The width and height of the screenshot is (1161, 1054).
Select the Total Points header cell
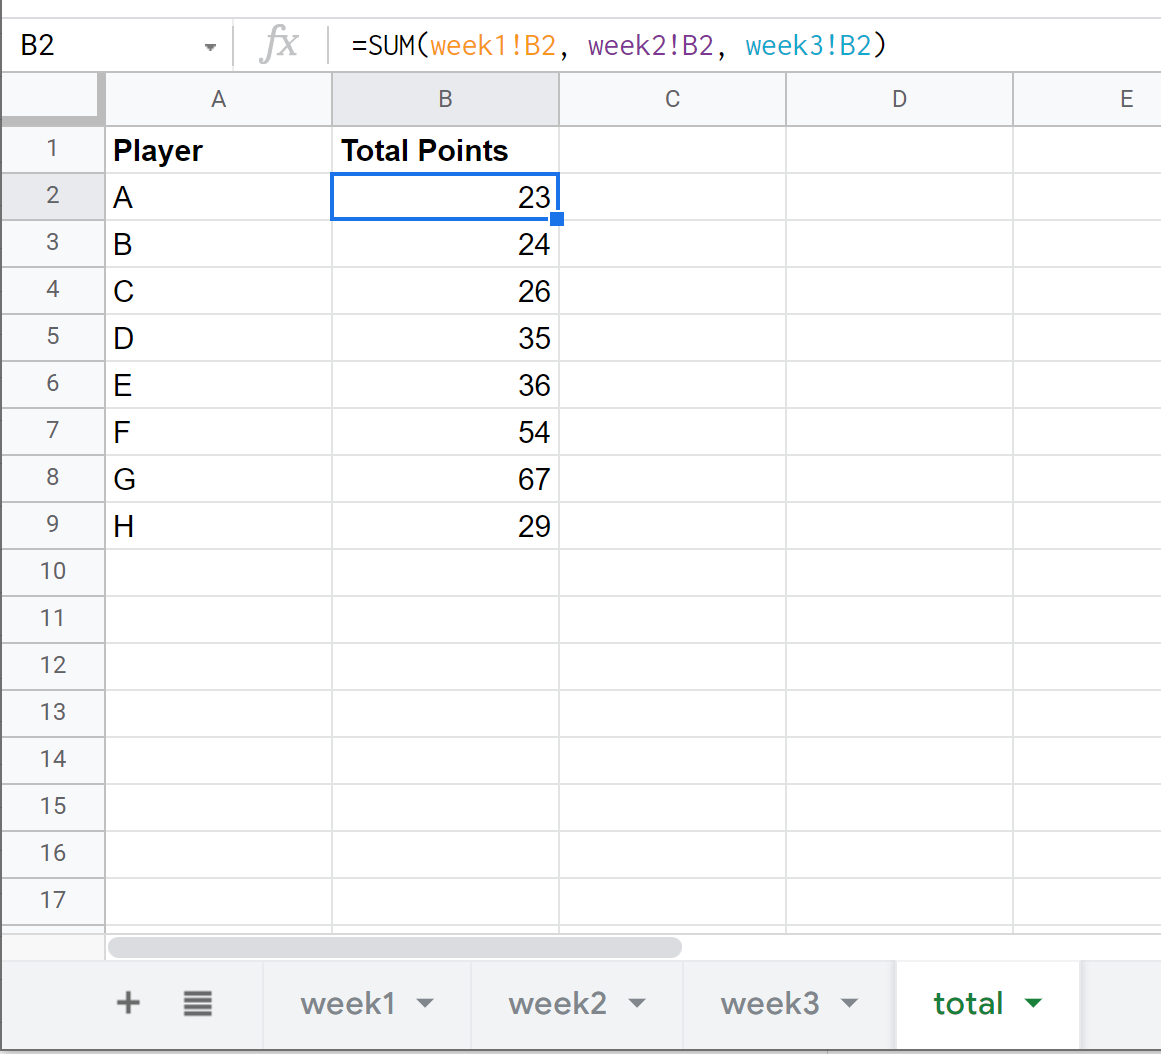click(x=445, y=150)
